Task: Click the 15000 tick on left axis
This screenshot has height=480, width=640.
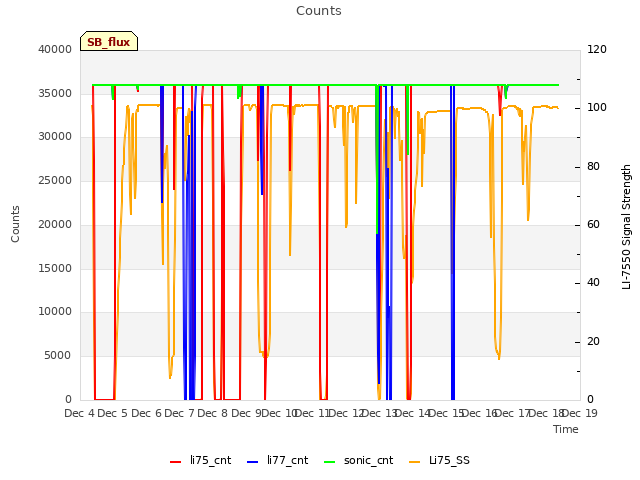Action: [x=55, y=269]
